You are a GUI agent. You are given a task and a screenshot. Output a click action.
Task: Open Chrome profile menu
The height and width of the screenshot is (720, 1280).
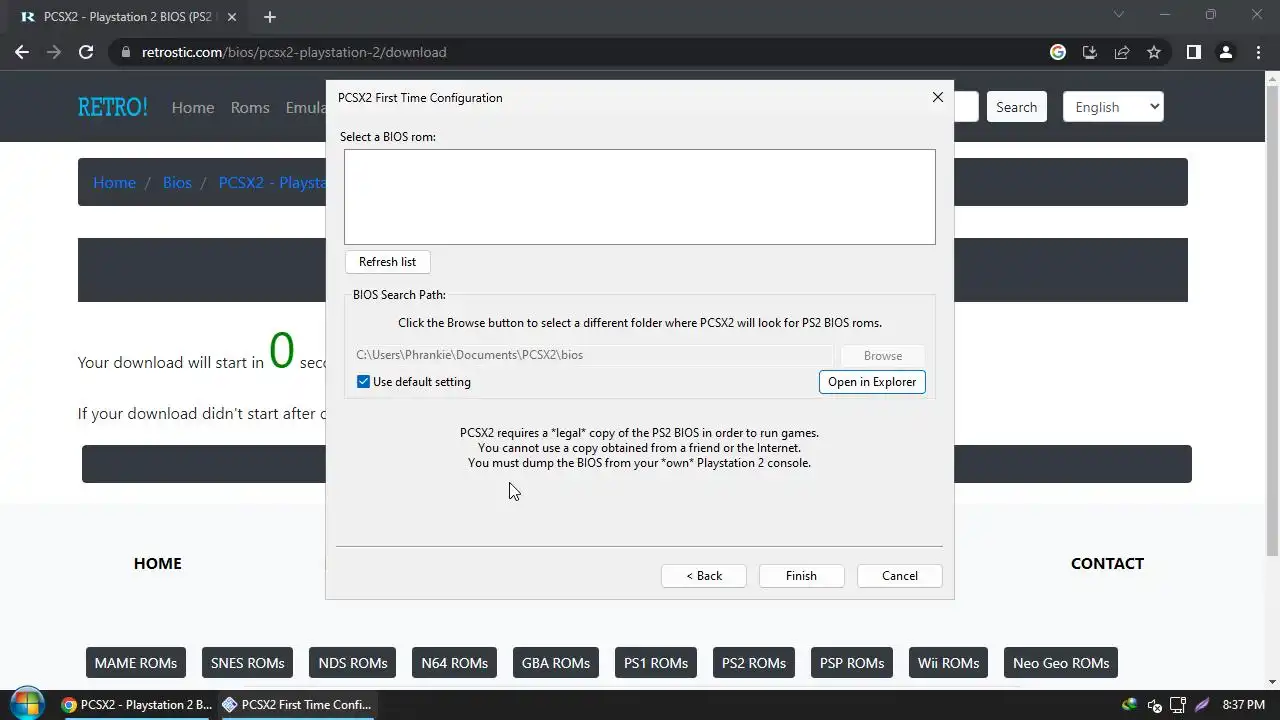[1225, 52]
